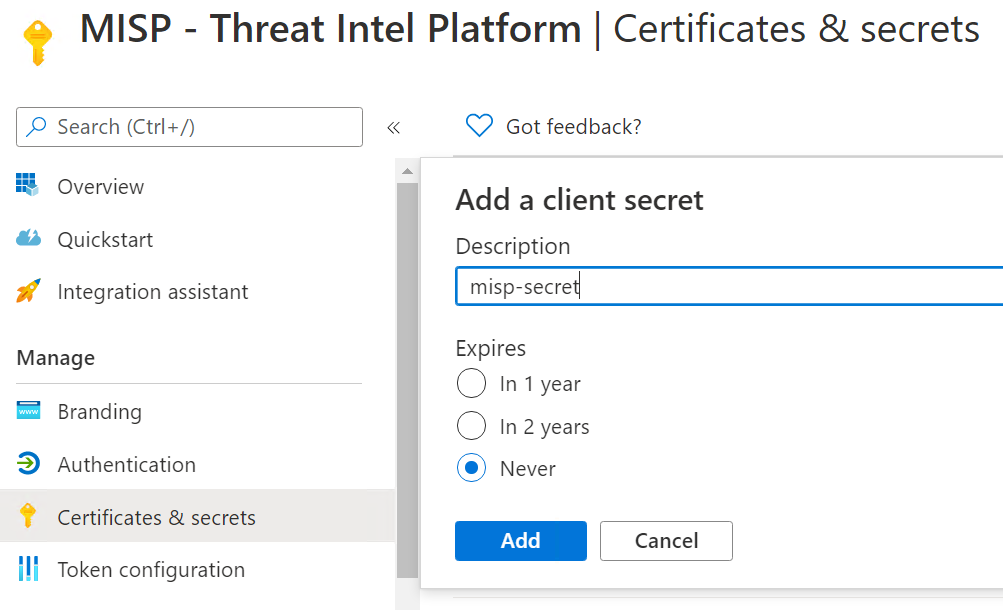Click the Add button

point(521,541)
